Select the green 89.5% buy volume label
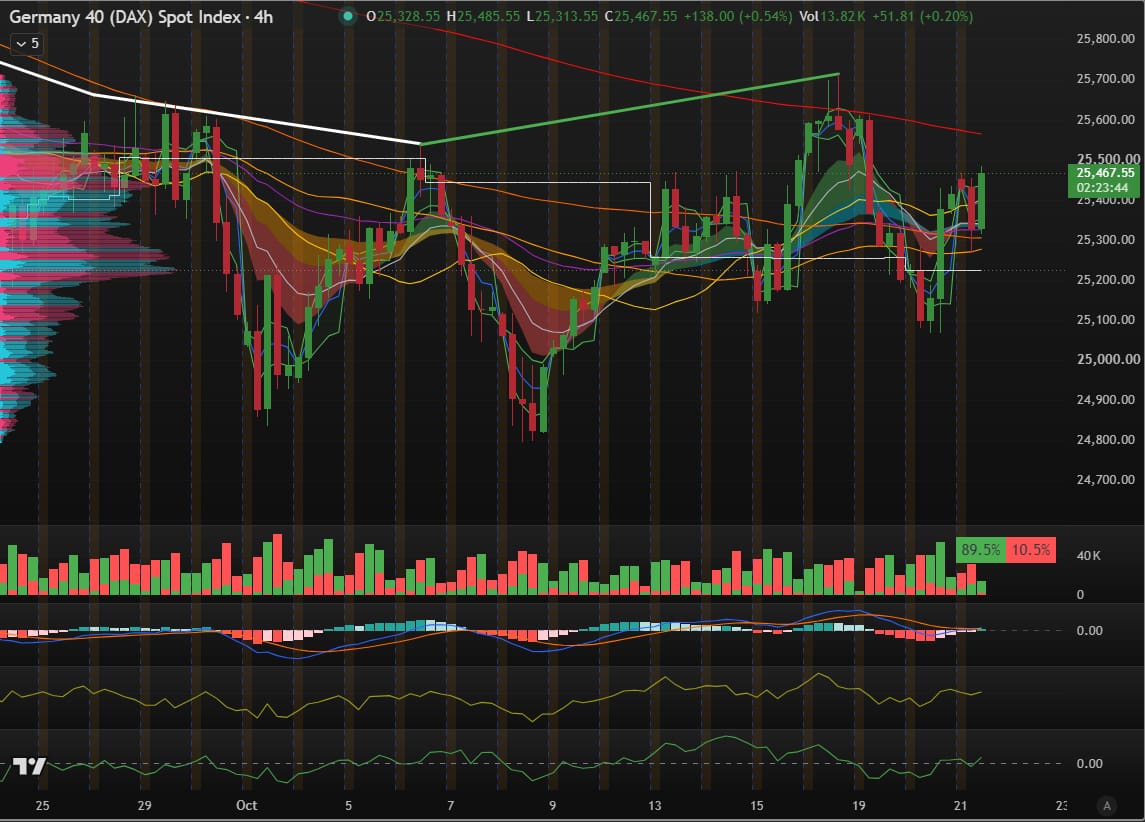The width and height of the screenshot is (1145, 822). pos(981,550)
